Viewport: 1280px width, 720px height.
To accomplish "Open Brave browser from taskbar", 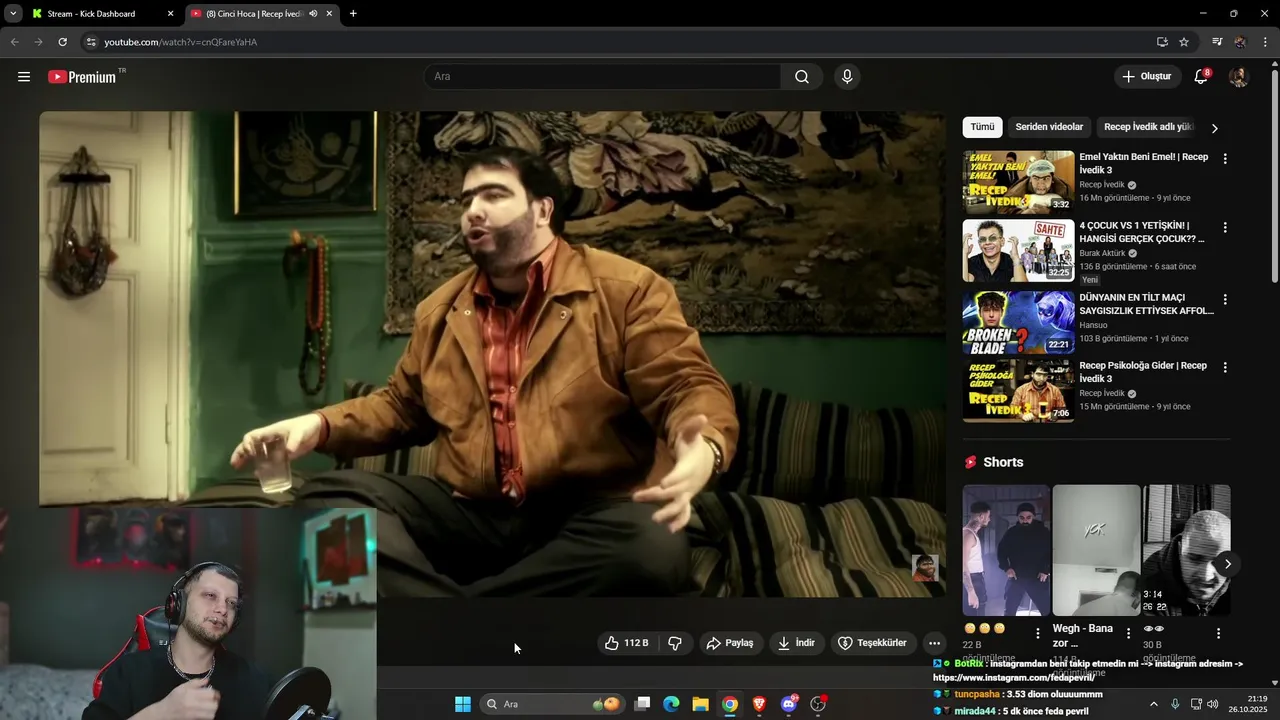I will pyautogui.click(x=759, y=704).
